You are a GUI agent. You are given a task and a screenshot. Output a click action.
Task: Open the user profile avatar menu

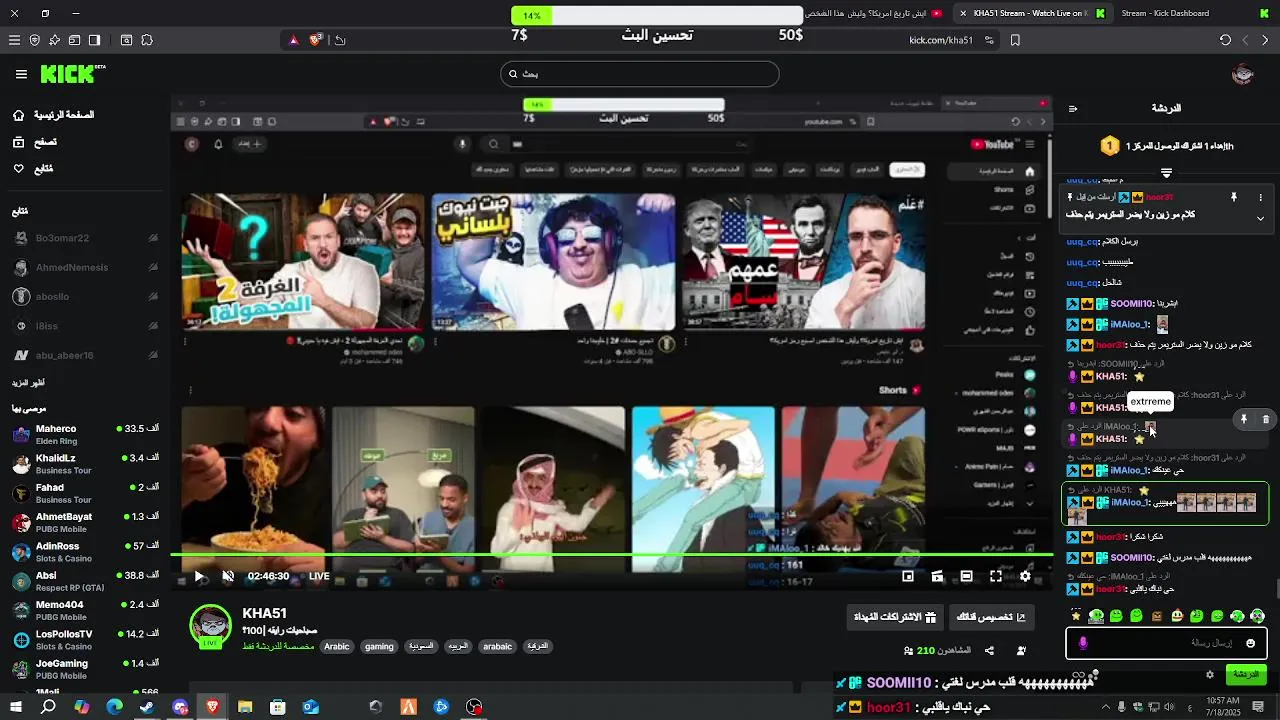pos(1243,74)
